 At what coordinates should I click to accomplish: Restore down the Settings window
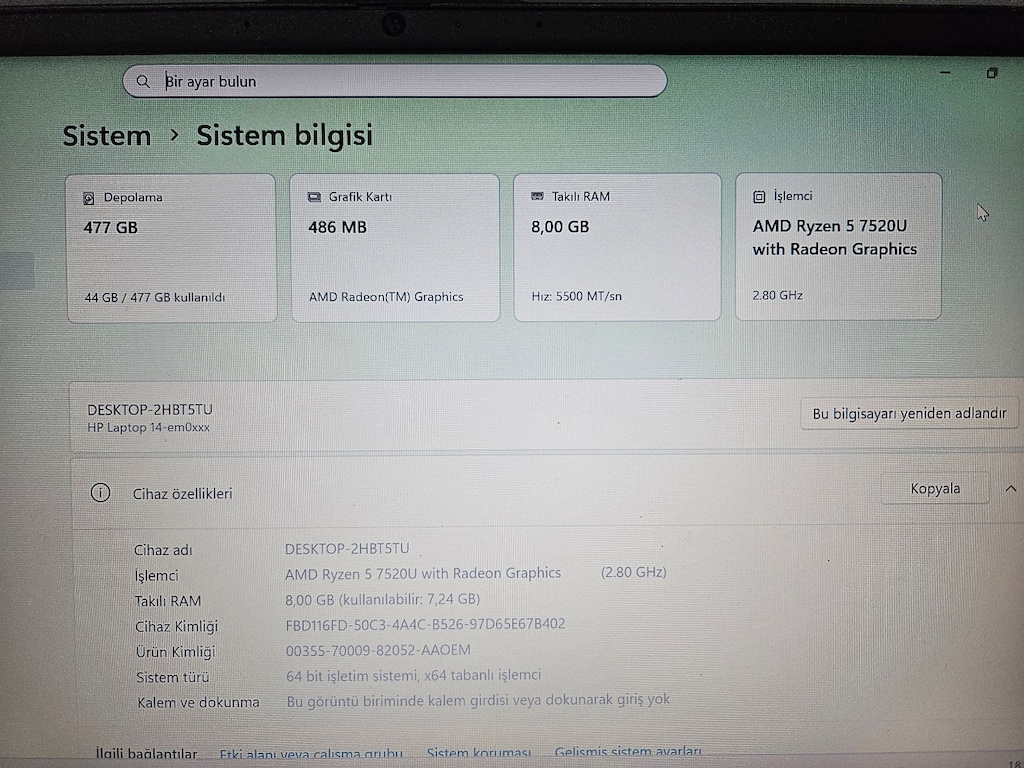coord(991,73)
